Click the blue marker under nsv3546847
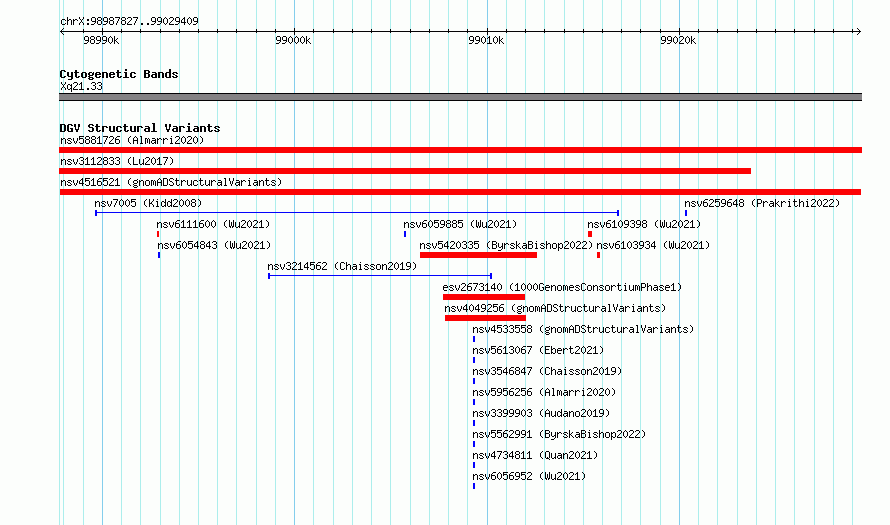This screenshot has width=890, height=525. coord(474,381)
